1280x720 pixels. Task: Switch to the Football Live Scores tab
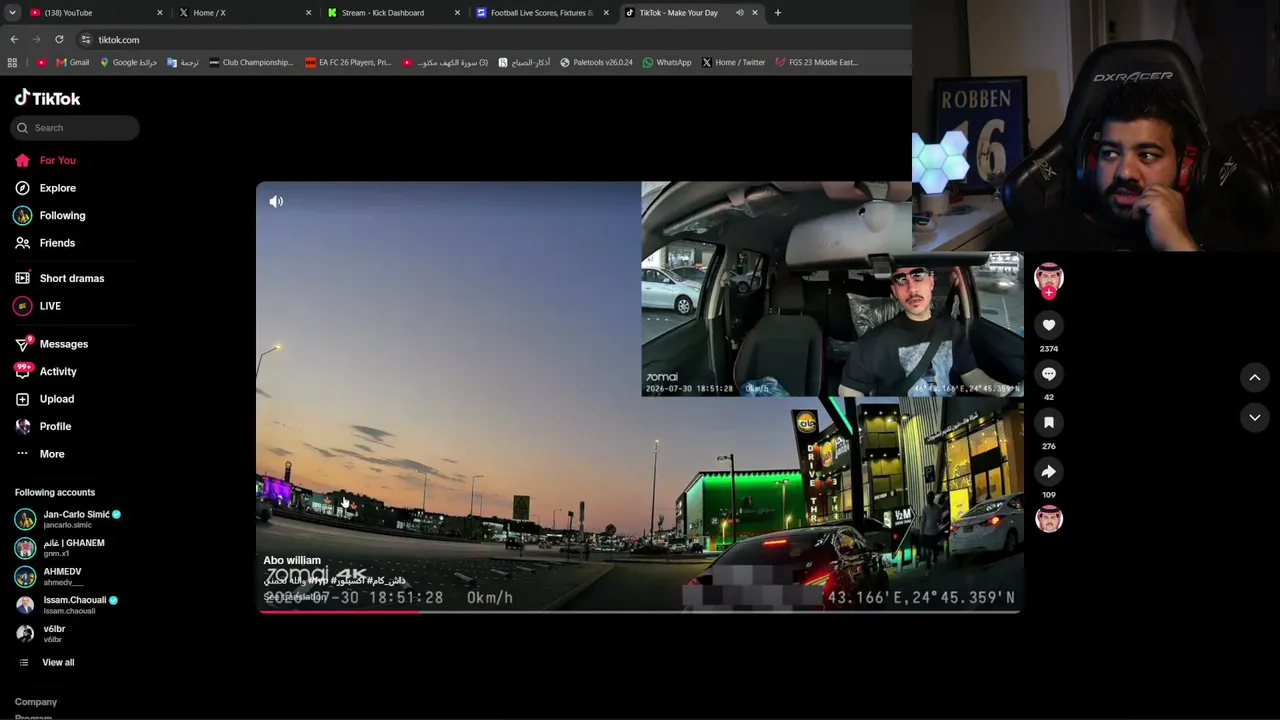coord(542,13)
